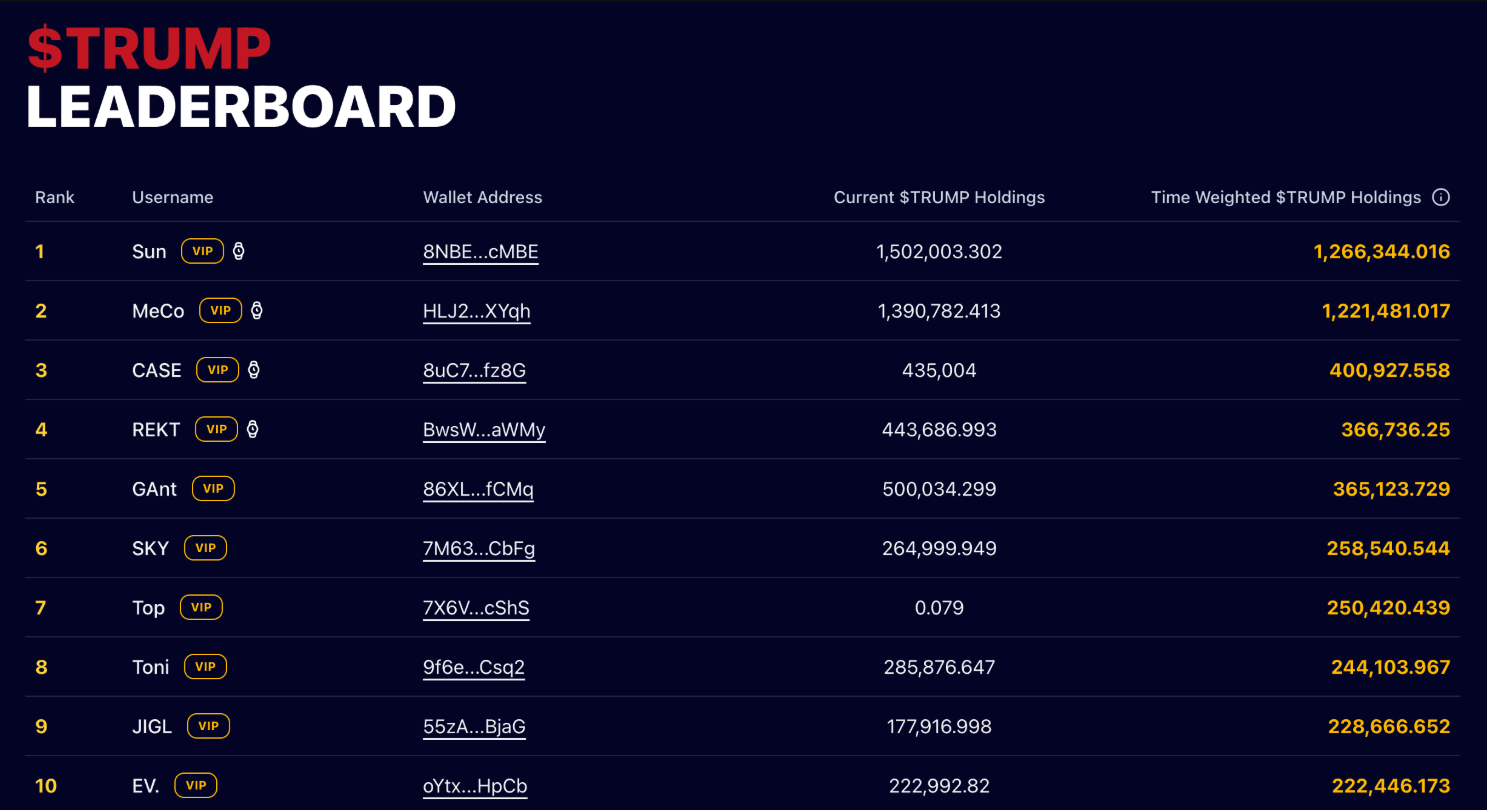Viewport: 1487px width, 810px height.
Task: Open REKT's wallet BwsW...aWMy
Action: tap(484, 428)
